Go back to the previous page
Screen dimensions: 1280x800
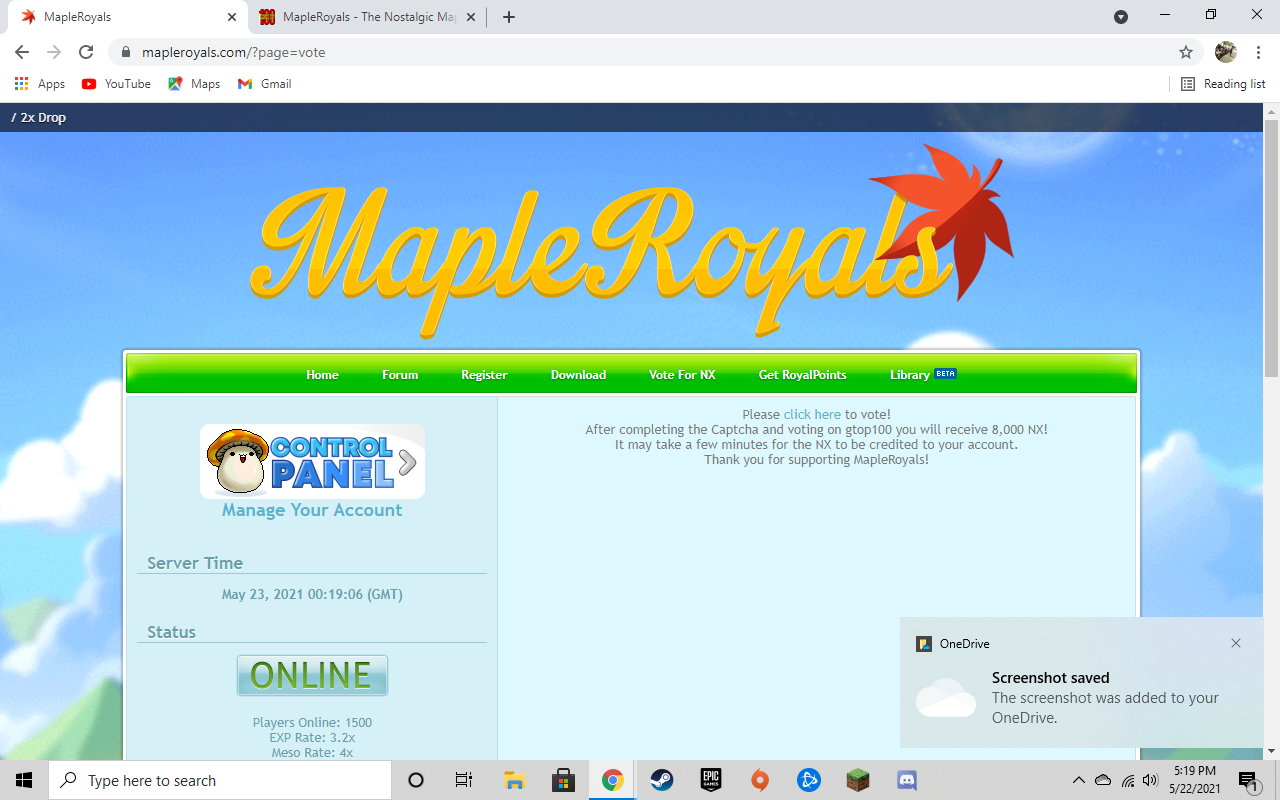tap(22, 52)
